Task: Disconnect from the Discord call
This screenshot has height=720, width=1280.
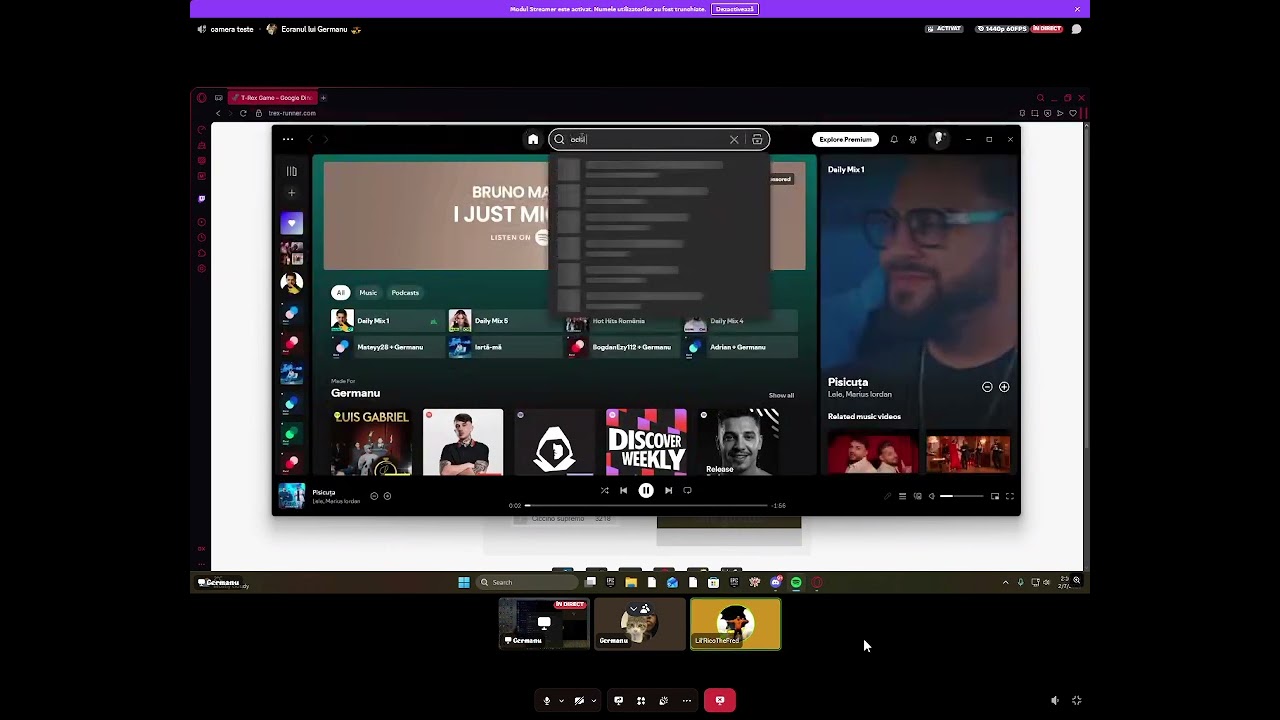Action: (x=720, y=701)
